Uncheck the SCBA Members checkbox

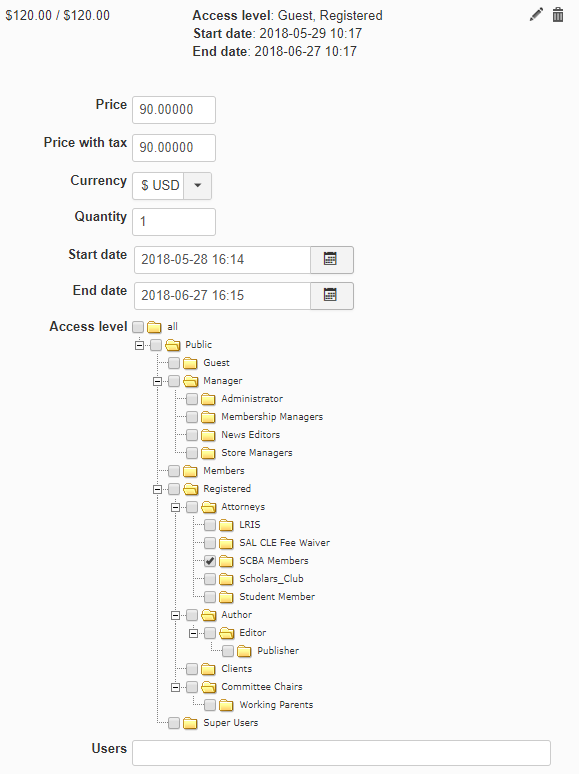tap(210, 561)
